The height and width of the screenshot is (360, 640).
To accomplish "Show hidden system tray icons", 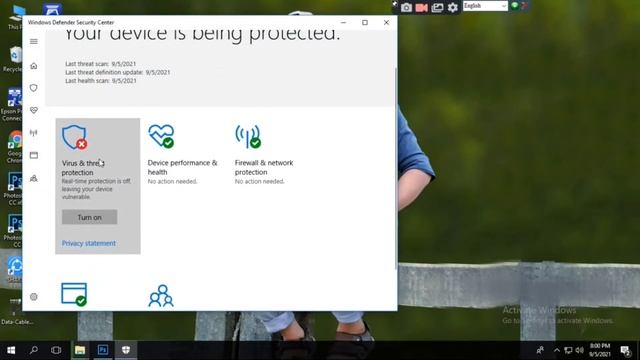I will pos(557,350).
